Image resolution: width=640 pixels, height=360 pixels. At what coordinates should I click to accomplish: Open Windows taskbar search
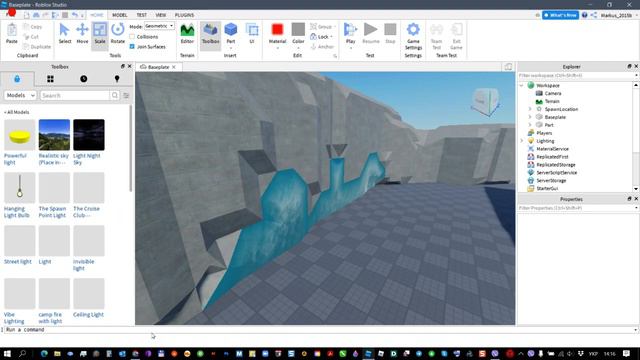tap(22, 353)
